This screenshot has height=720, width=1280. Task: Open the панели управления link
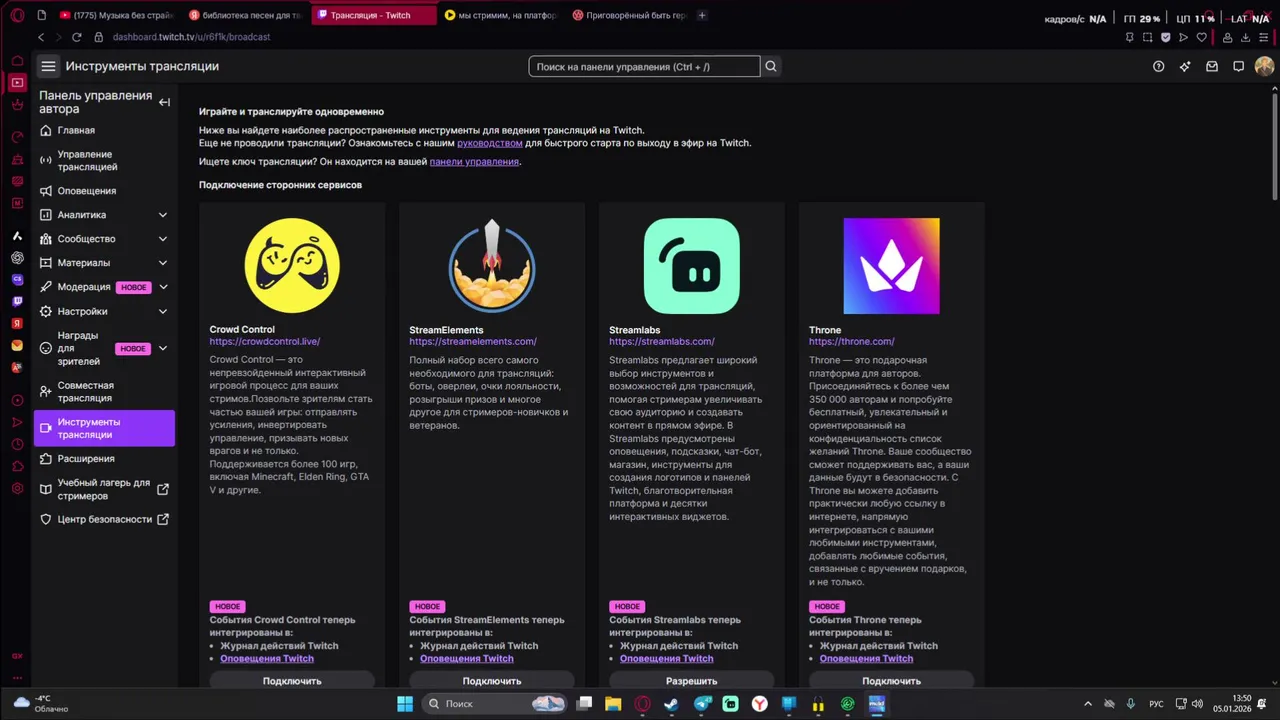pos(474,161)
